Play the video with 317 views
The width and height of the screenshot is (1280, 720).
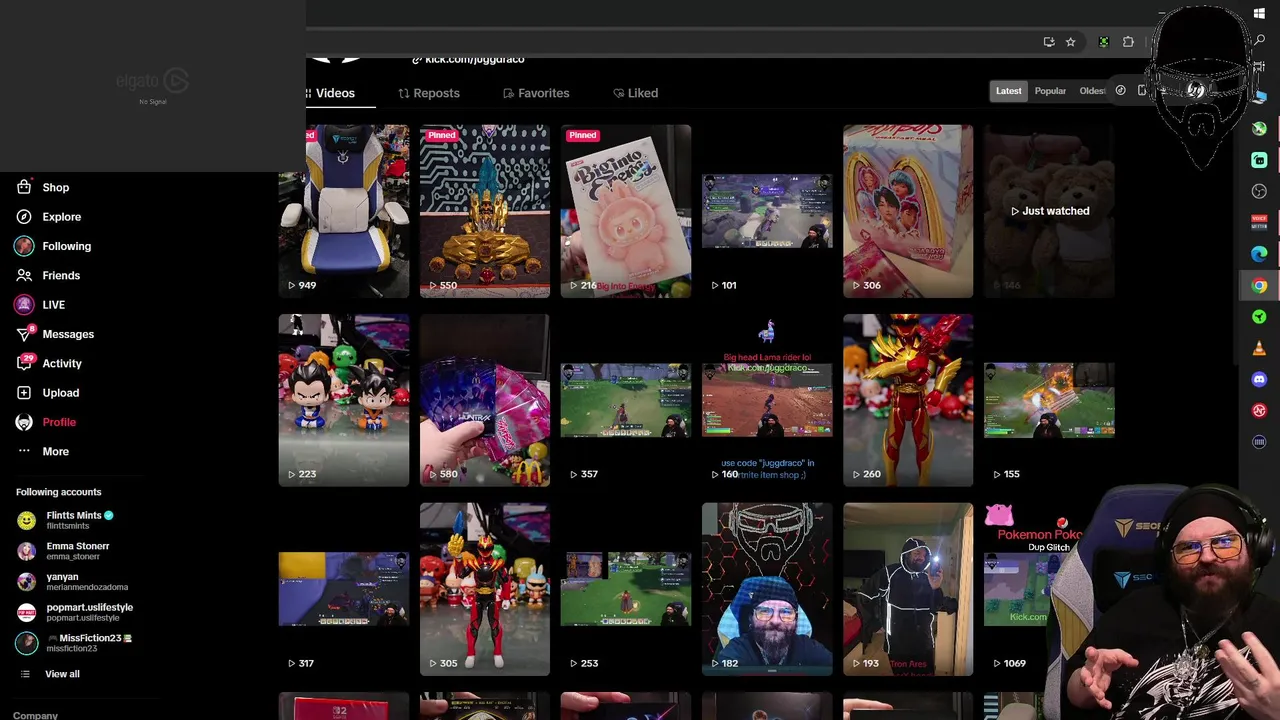coord(343,589)
